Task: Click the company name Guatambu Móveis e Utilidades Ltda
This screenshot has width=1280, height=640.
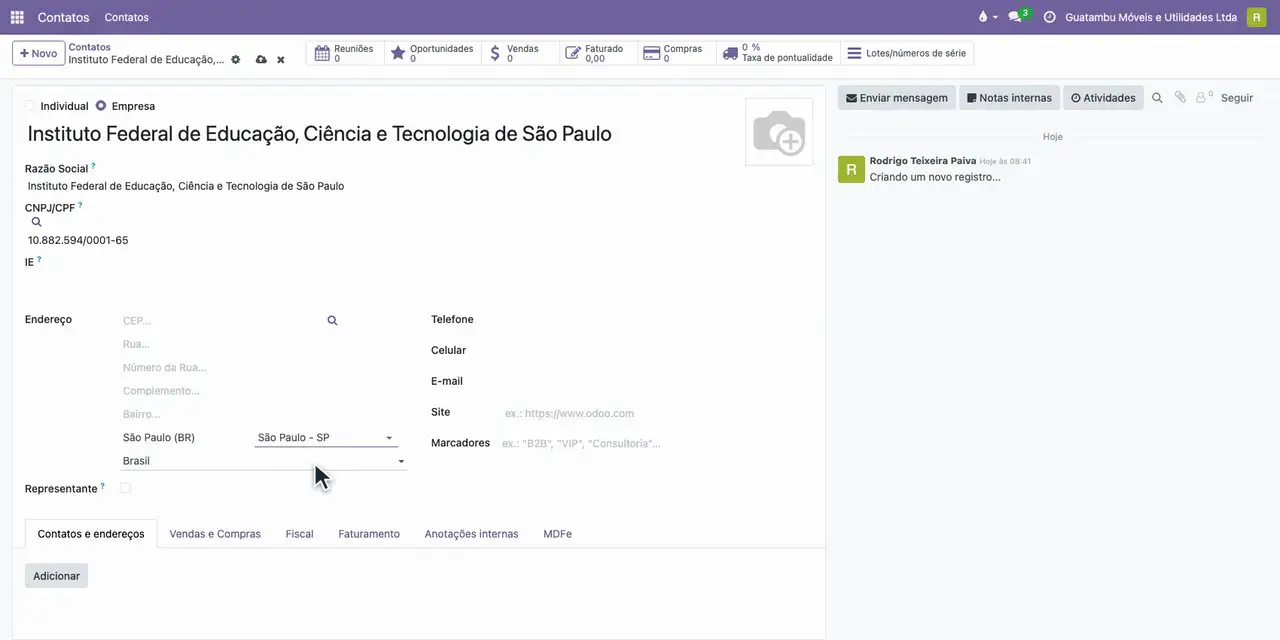Action: 1151,17
